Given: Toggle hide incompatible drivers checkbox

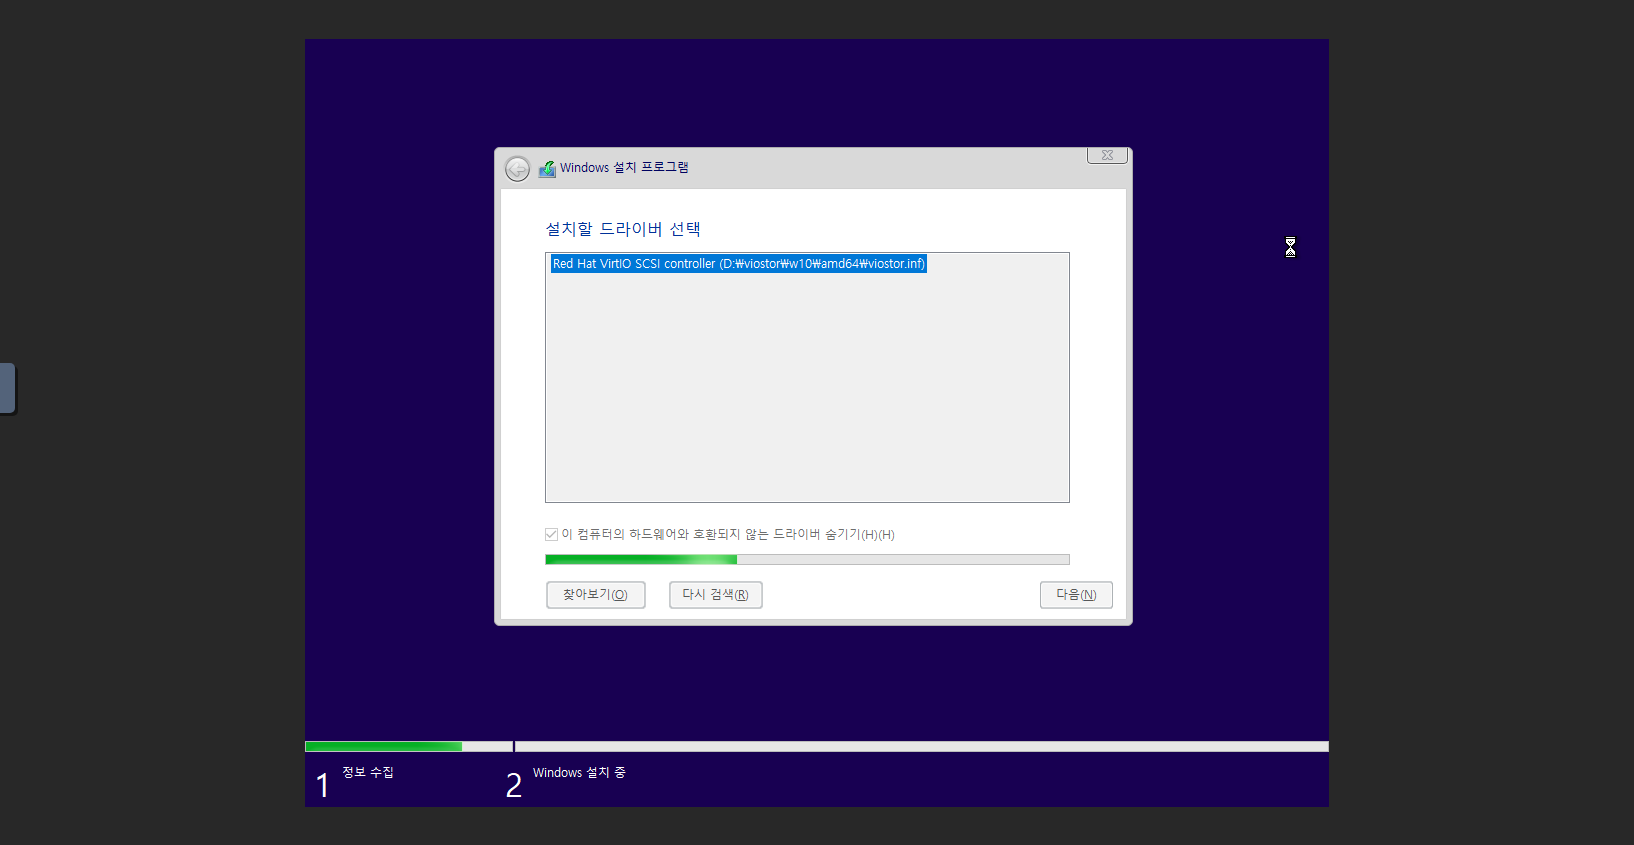Looking at the screenshot, I should pyautogui.click(x=551, y=535).
